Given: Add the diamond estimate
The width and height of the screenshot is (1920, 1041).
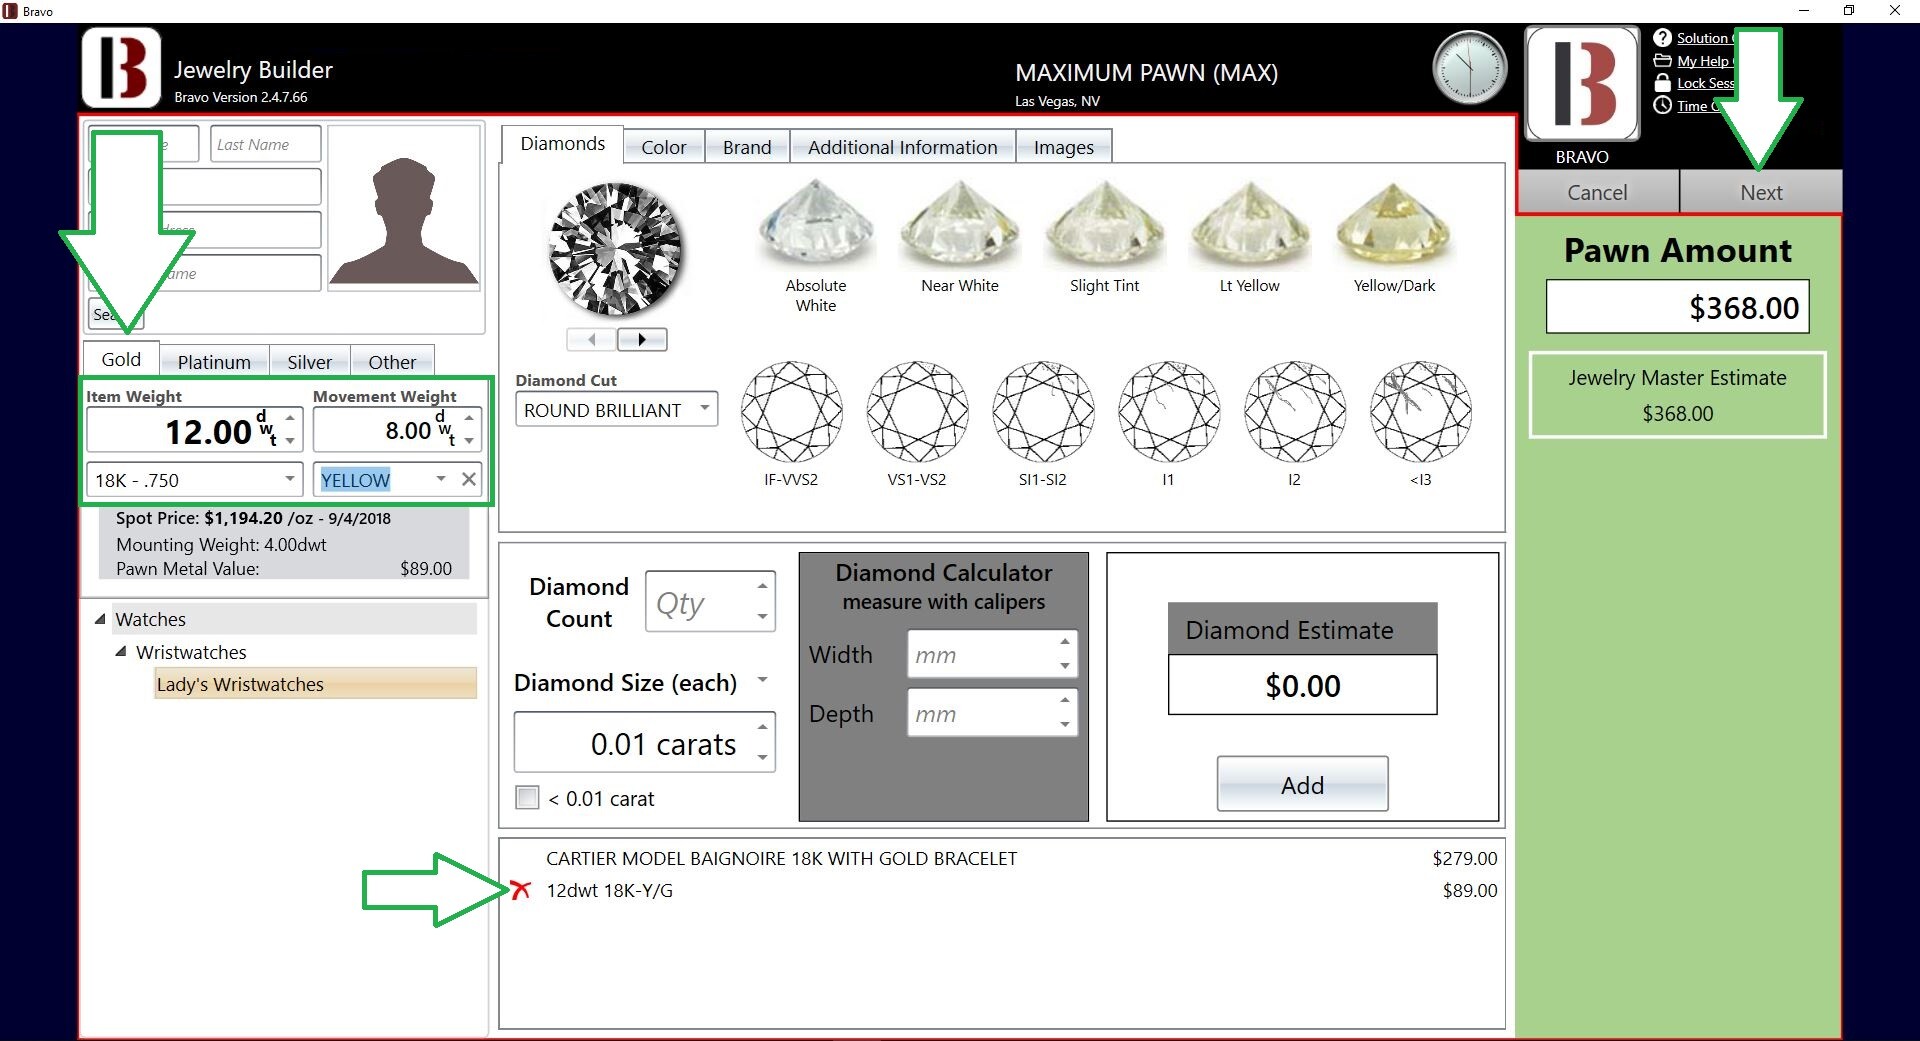Looking at the screenshot, I should [1302, 785].
